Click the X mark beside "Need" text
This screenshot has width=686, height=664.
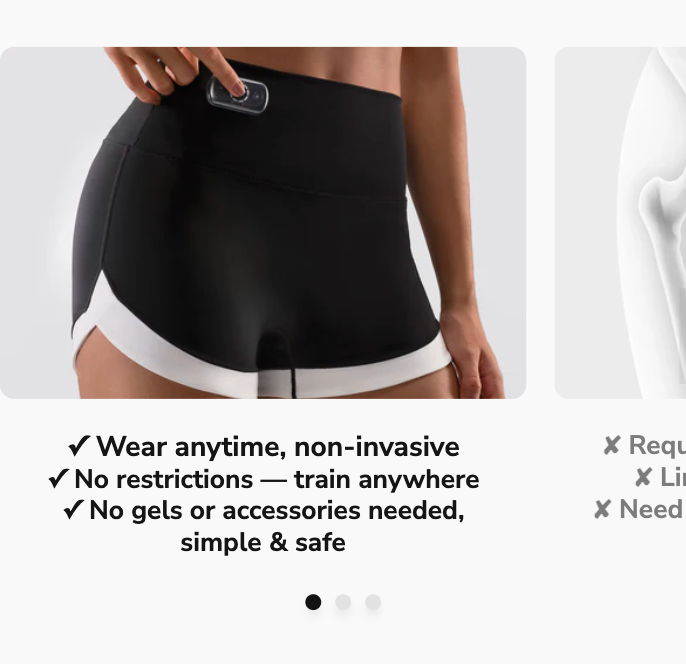coord(602,509)
